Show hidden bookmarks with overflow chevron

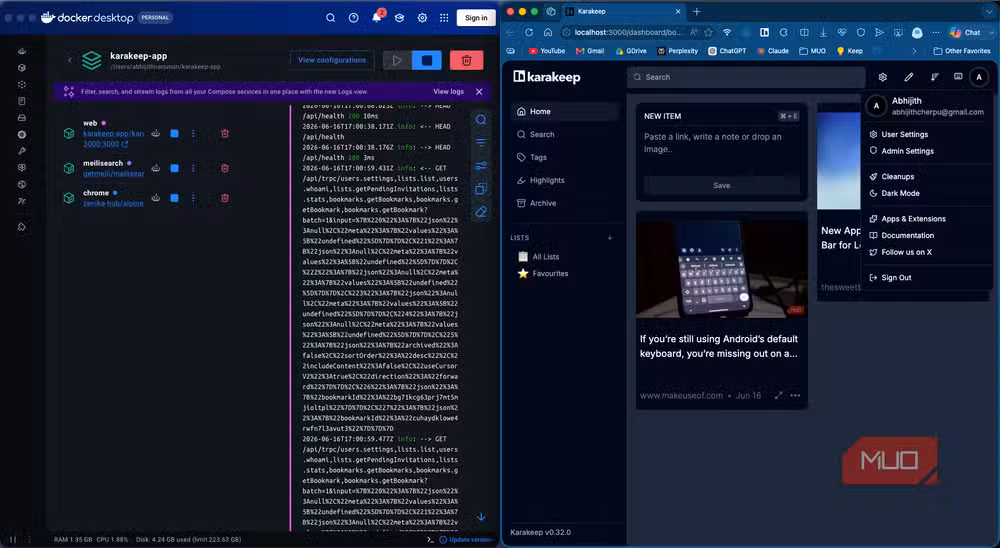[x=914, y=51]
